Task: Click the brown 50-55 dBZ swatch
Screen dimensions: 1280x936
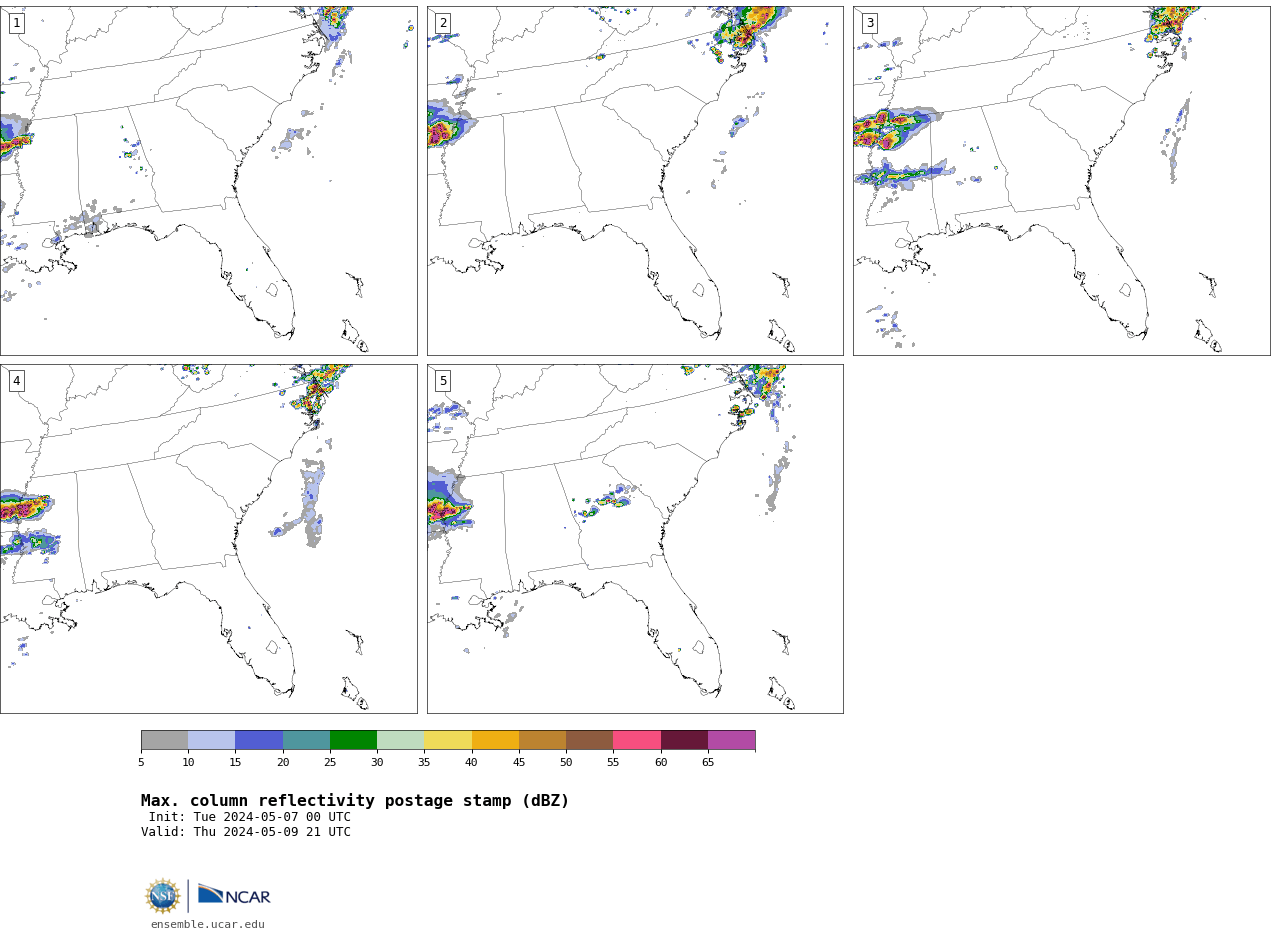Action: 590,740
